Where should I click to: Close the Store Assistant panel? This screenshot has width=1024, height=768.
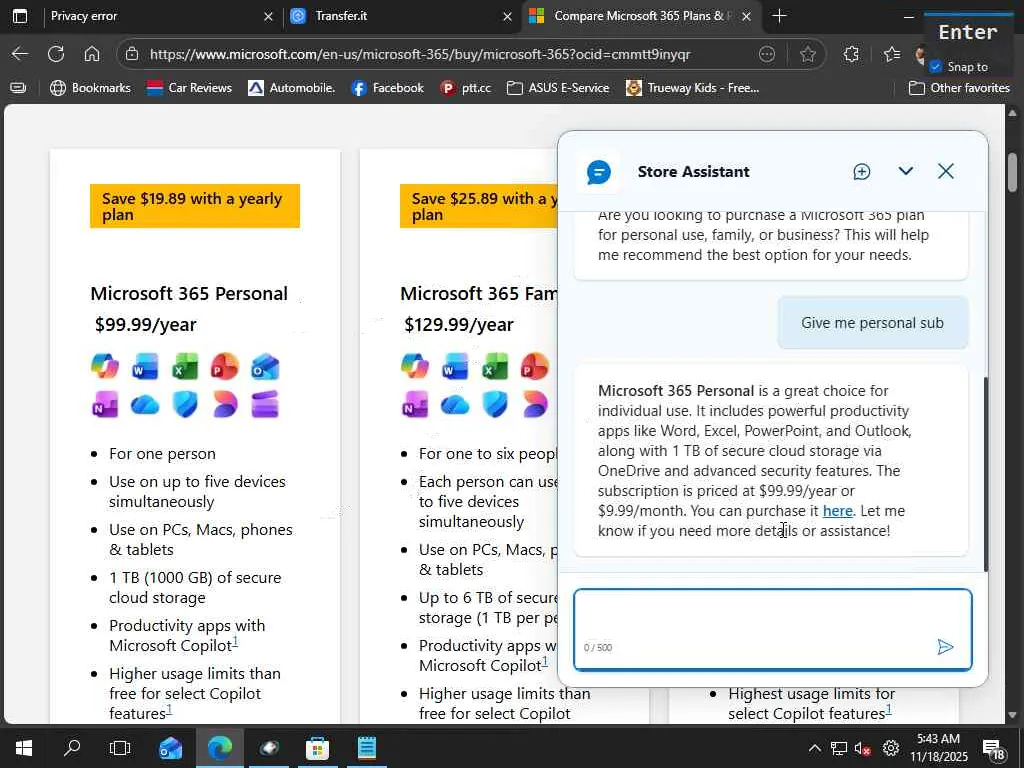pyautogui.click(x=946, y=171)
